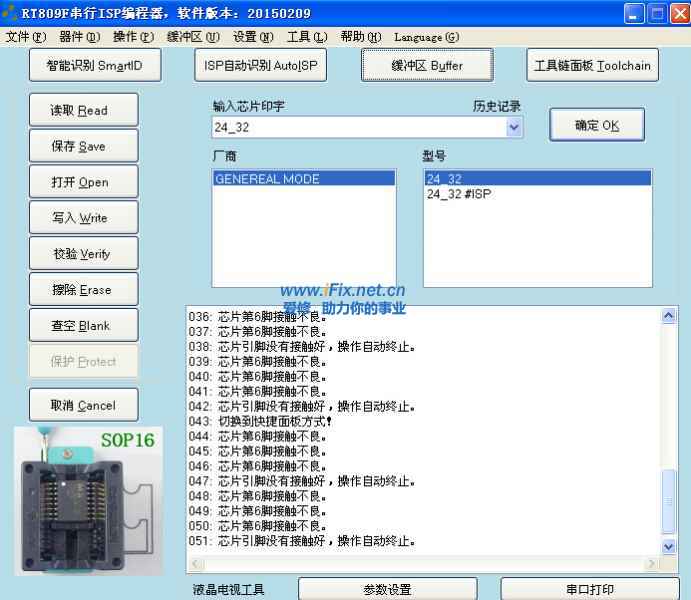Viewport: 691px width, 600px height.
Task: Click the chip marking input field
Action: coord(359,127)
